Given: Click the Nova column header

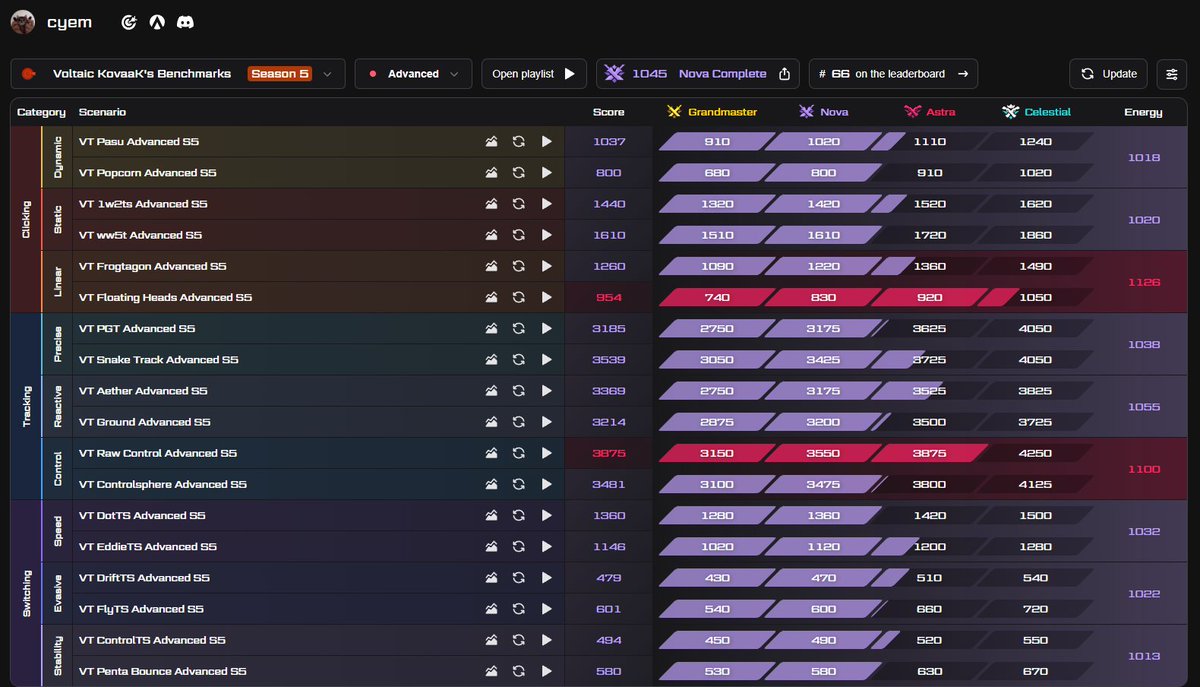Looking at the screenshot, I should 823,112.
